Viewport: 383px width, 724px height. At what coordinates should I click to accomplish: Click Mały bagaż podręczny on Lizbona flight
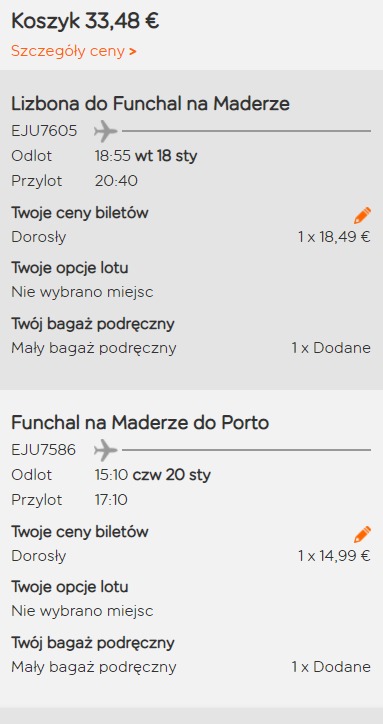94,348
